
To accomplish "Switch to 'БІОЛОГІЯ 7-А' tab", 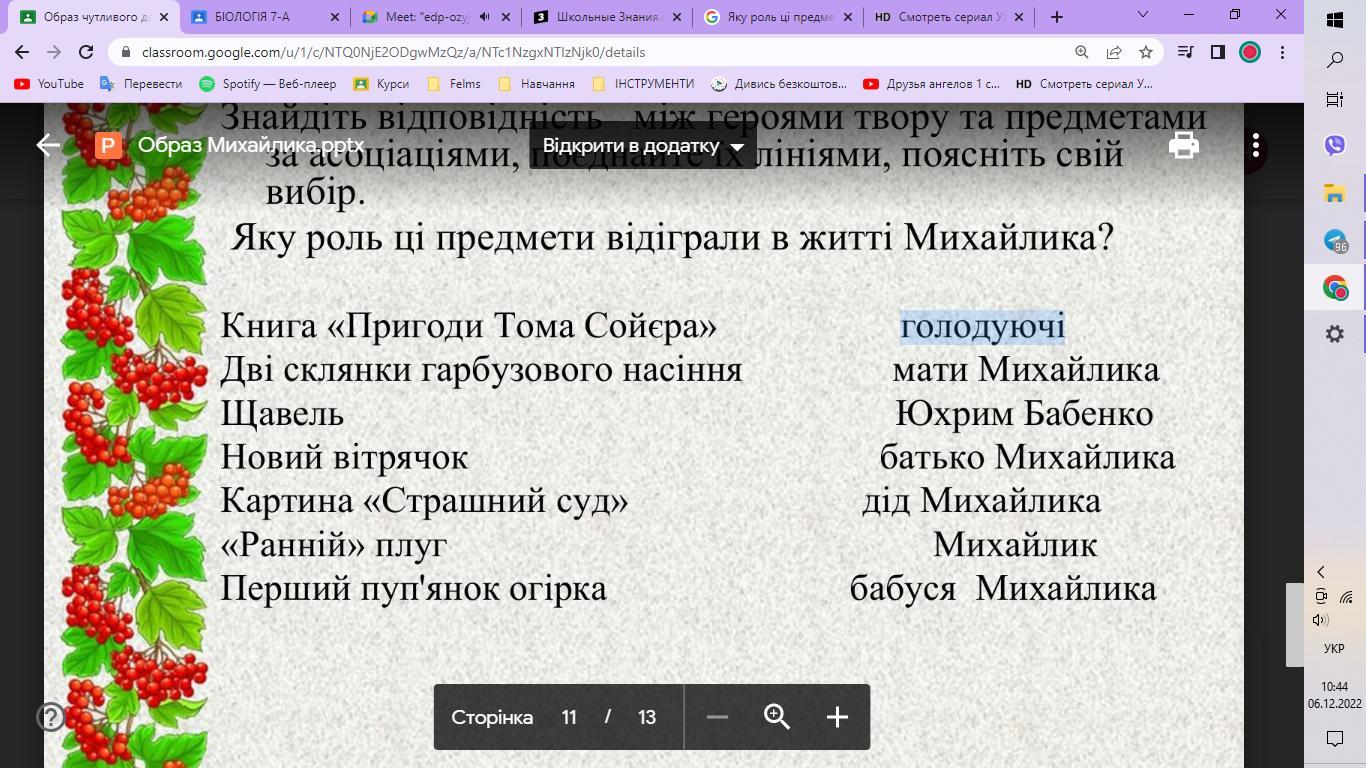I will [265, 17].
